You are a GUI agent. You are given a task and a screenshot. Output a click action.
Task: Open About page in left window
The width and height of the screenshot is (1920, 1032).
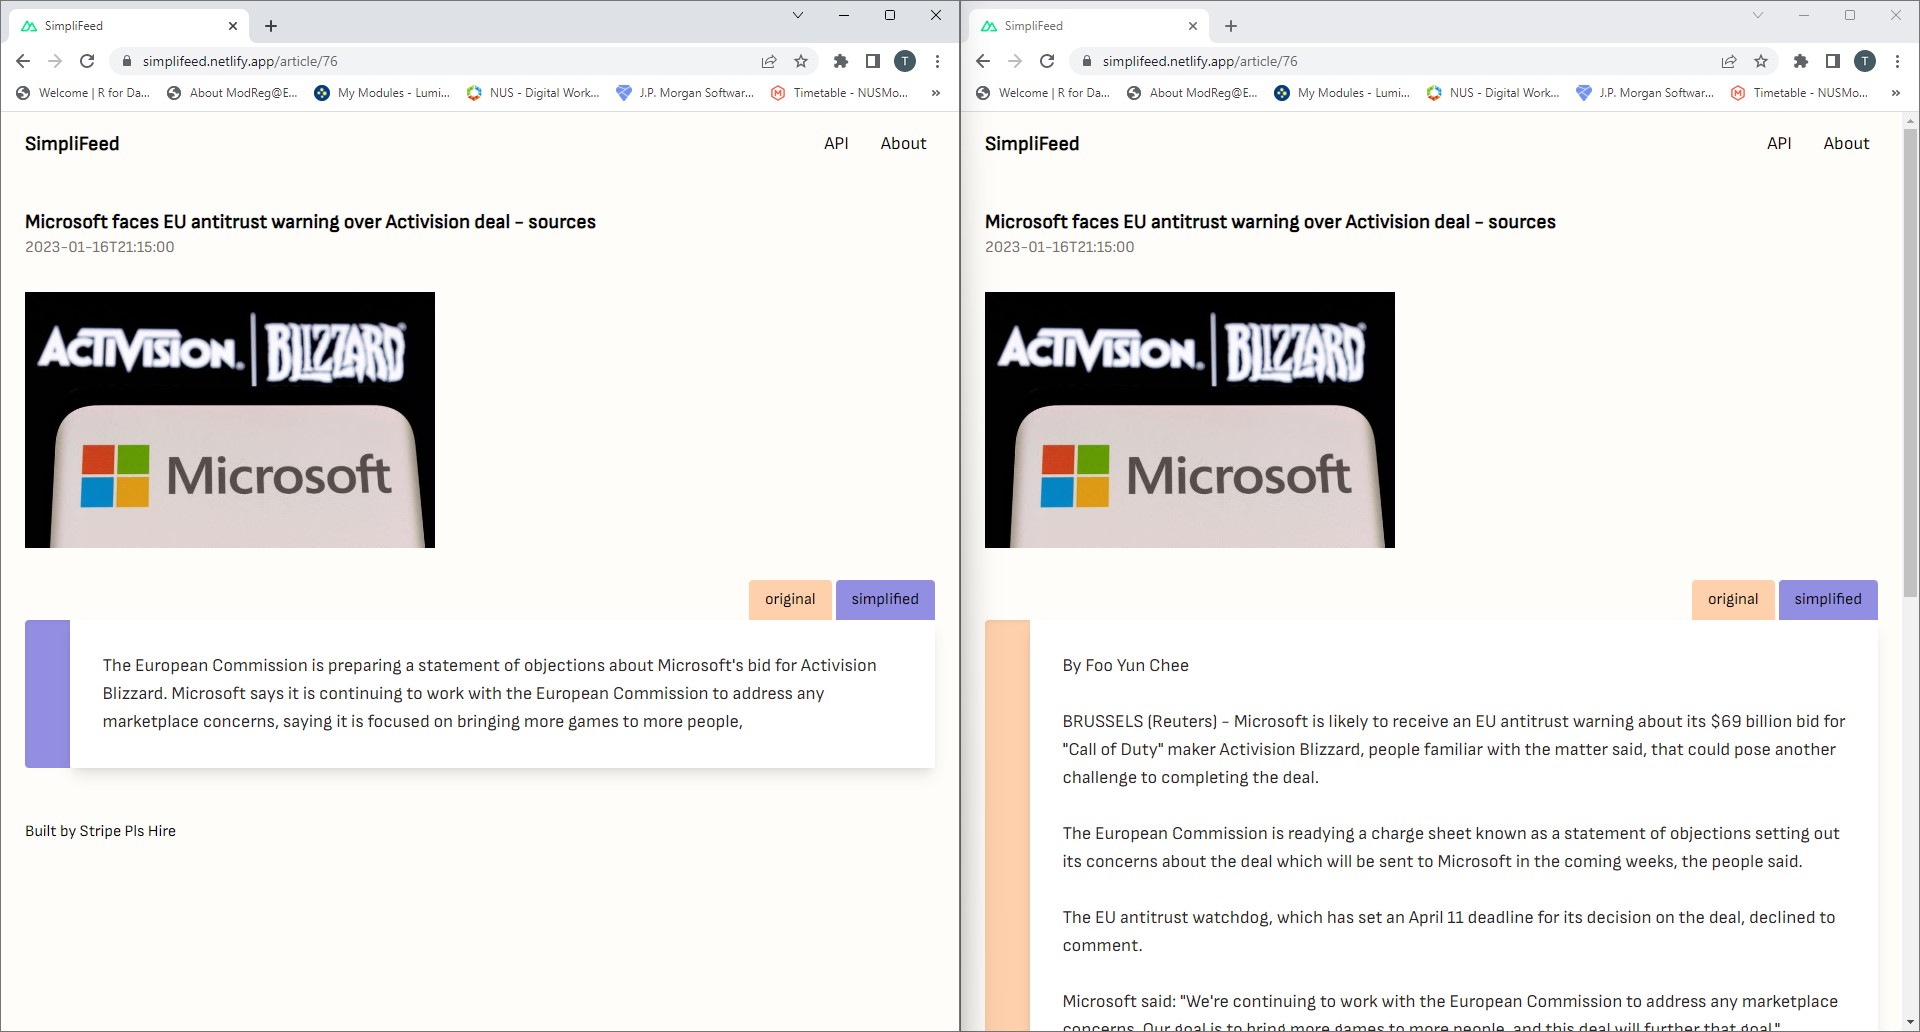click(x=903, y=144)
